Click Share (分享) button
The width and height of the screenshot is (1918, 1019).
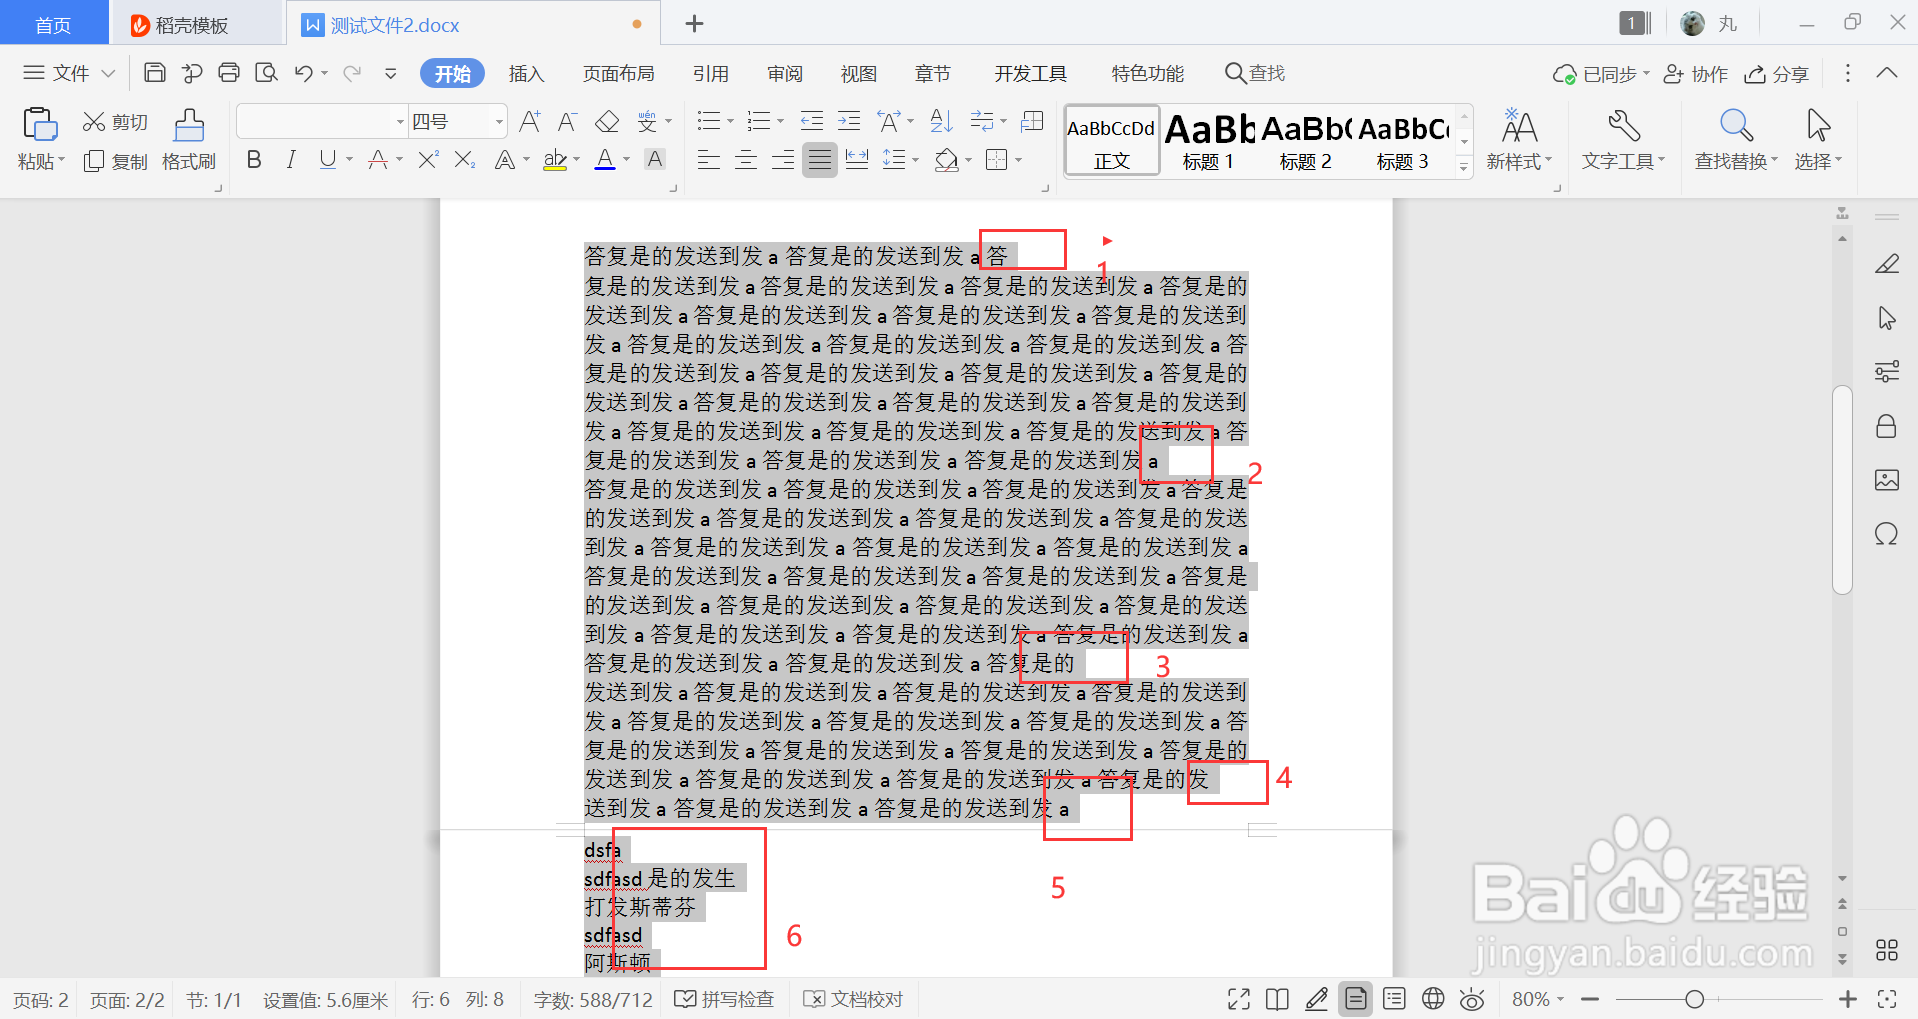pos(1777,74)
